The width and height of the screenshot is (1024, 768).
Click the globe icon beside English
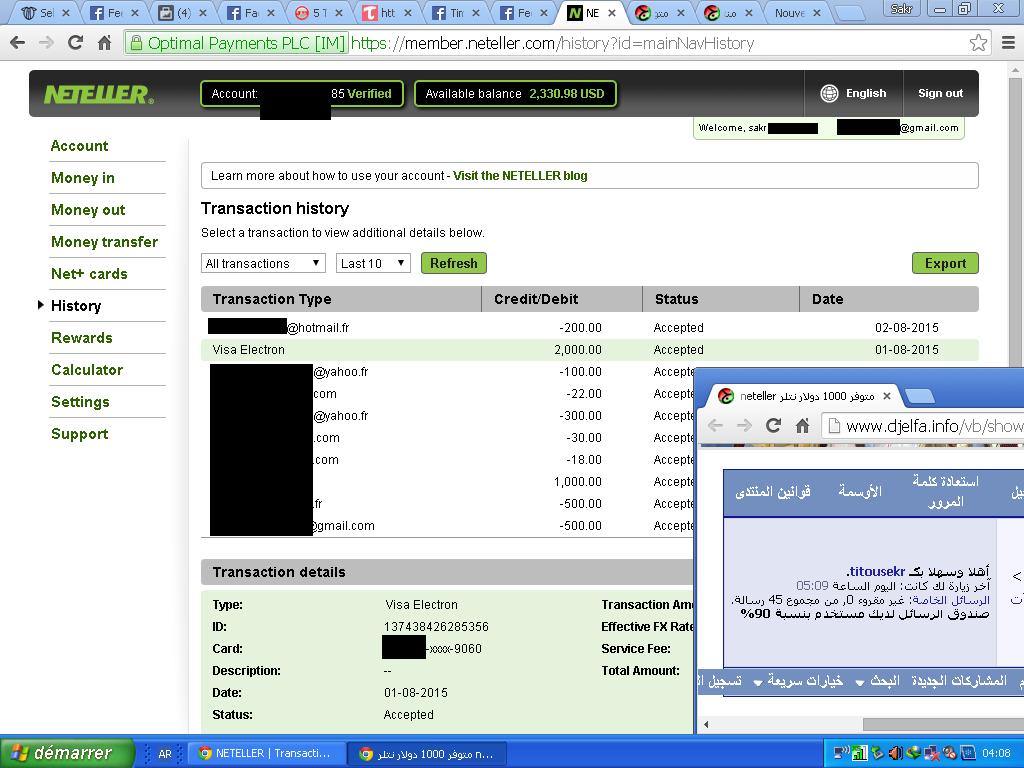pyautogui.click(x=829, y=93)
